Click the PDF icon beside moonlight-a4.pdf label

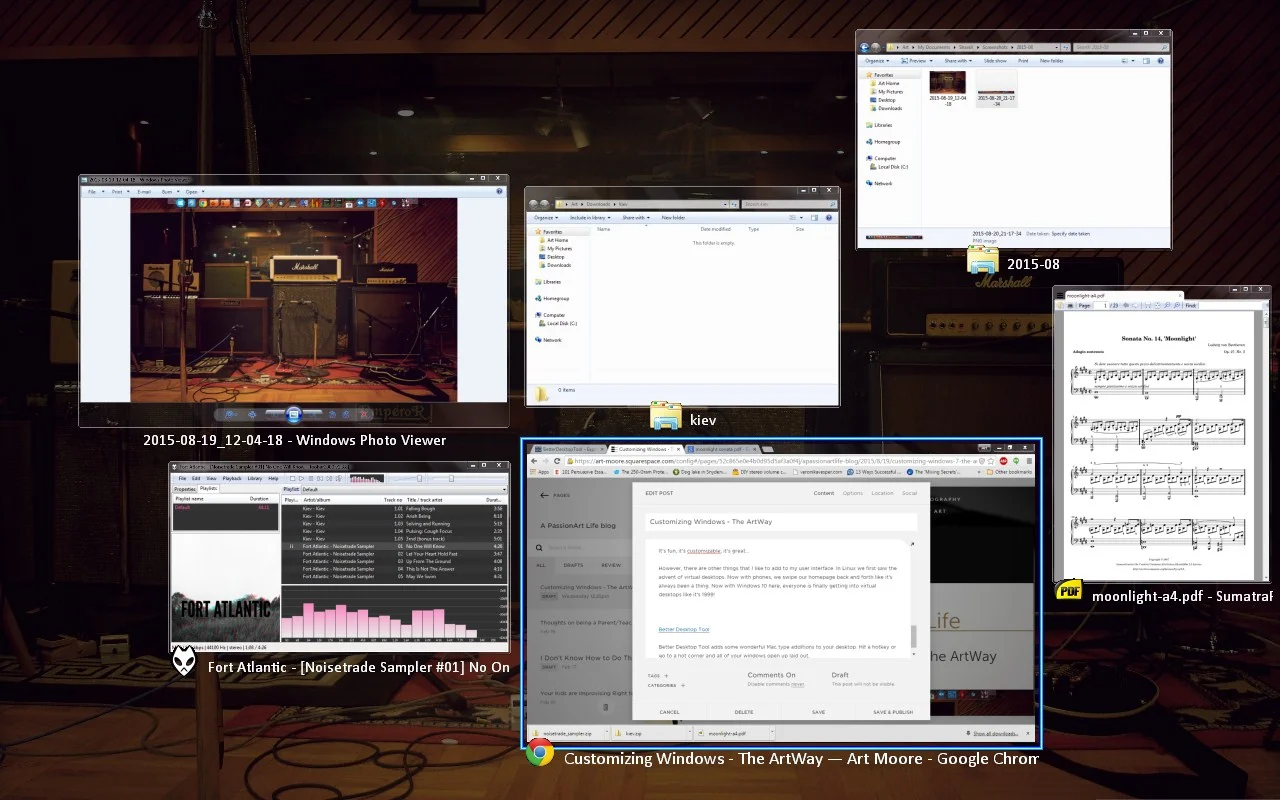tap(1070, 590)
